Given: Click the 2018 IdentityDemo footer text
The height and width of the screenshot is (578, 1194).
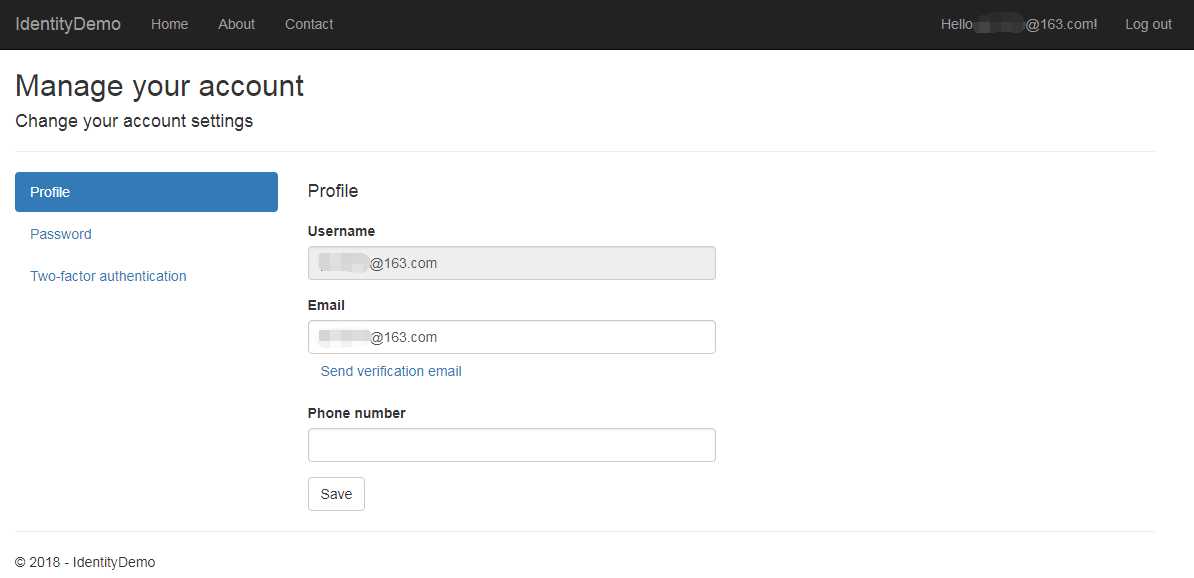Looking at the screenshot, I should pyautogui.click(x=85, y=562).
